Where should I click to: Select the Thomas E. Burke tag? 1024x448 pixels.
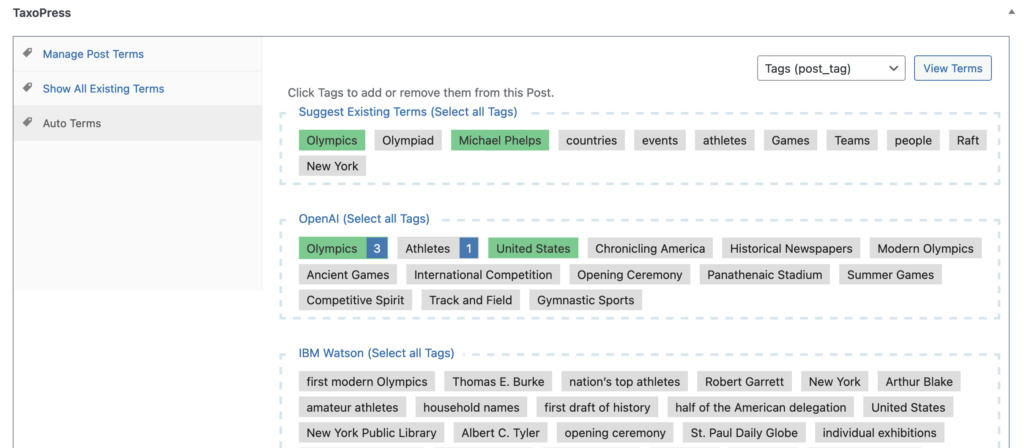(x=498, y=382)
